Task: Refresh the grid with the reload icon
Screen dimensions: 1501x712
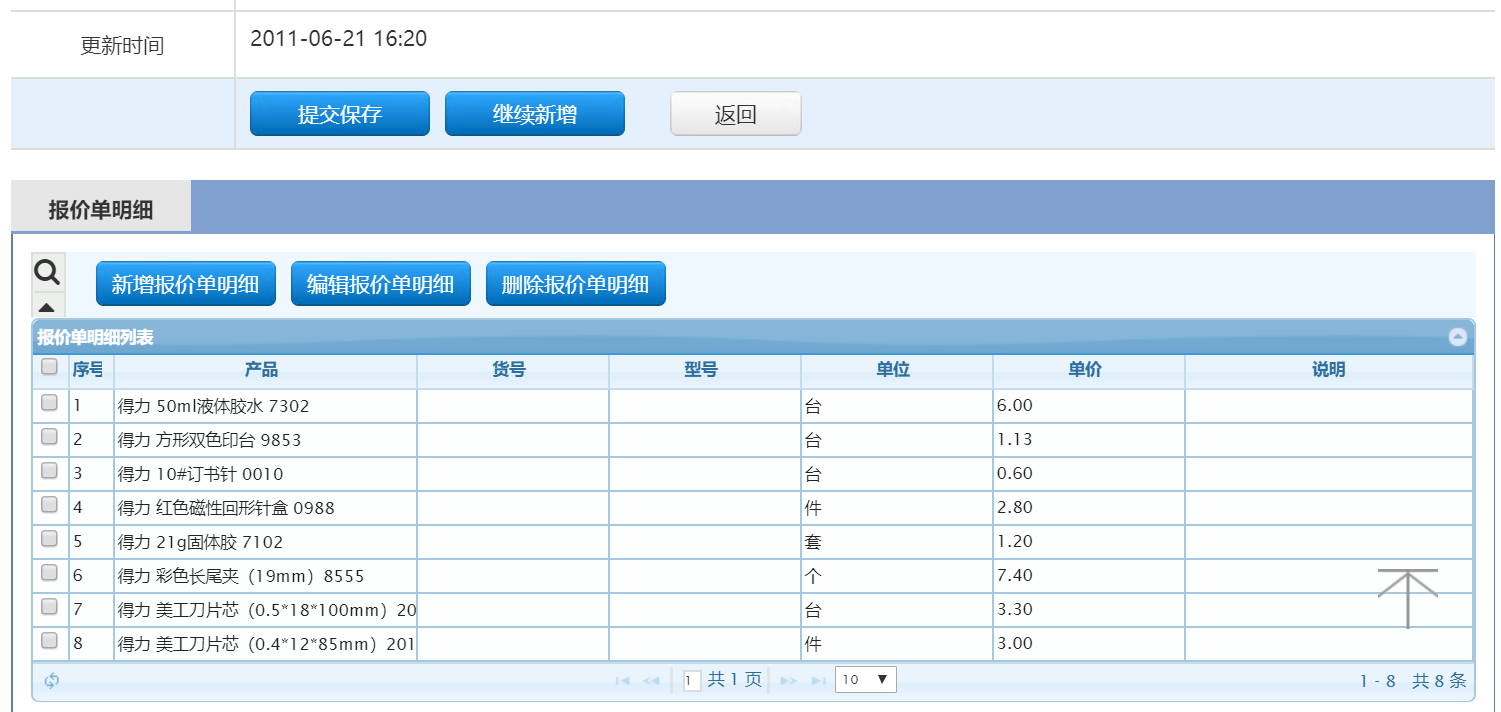Action: 51,680
